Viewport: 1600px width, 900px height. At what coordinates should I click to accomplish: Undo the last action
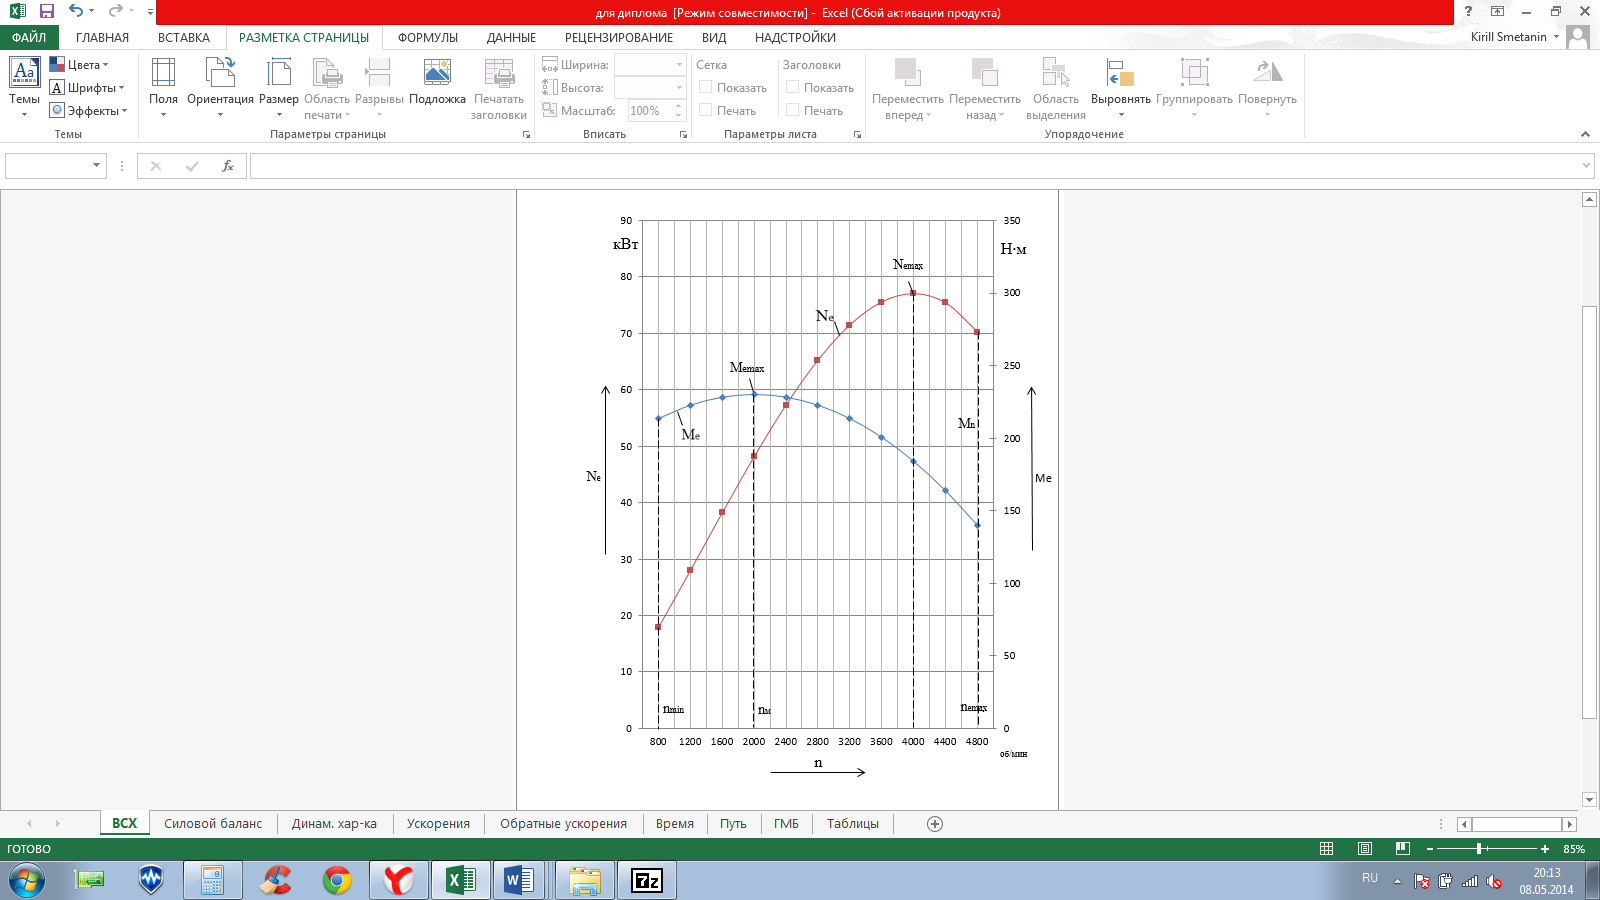[x=75, y=11]
